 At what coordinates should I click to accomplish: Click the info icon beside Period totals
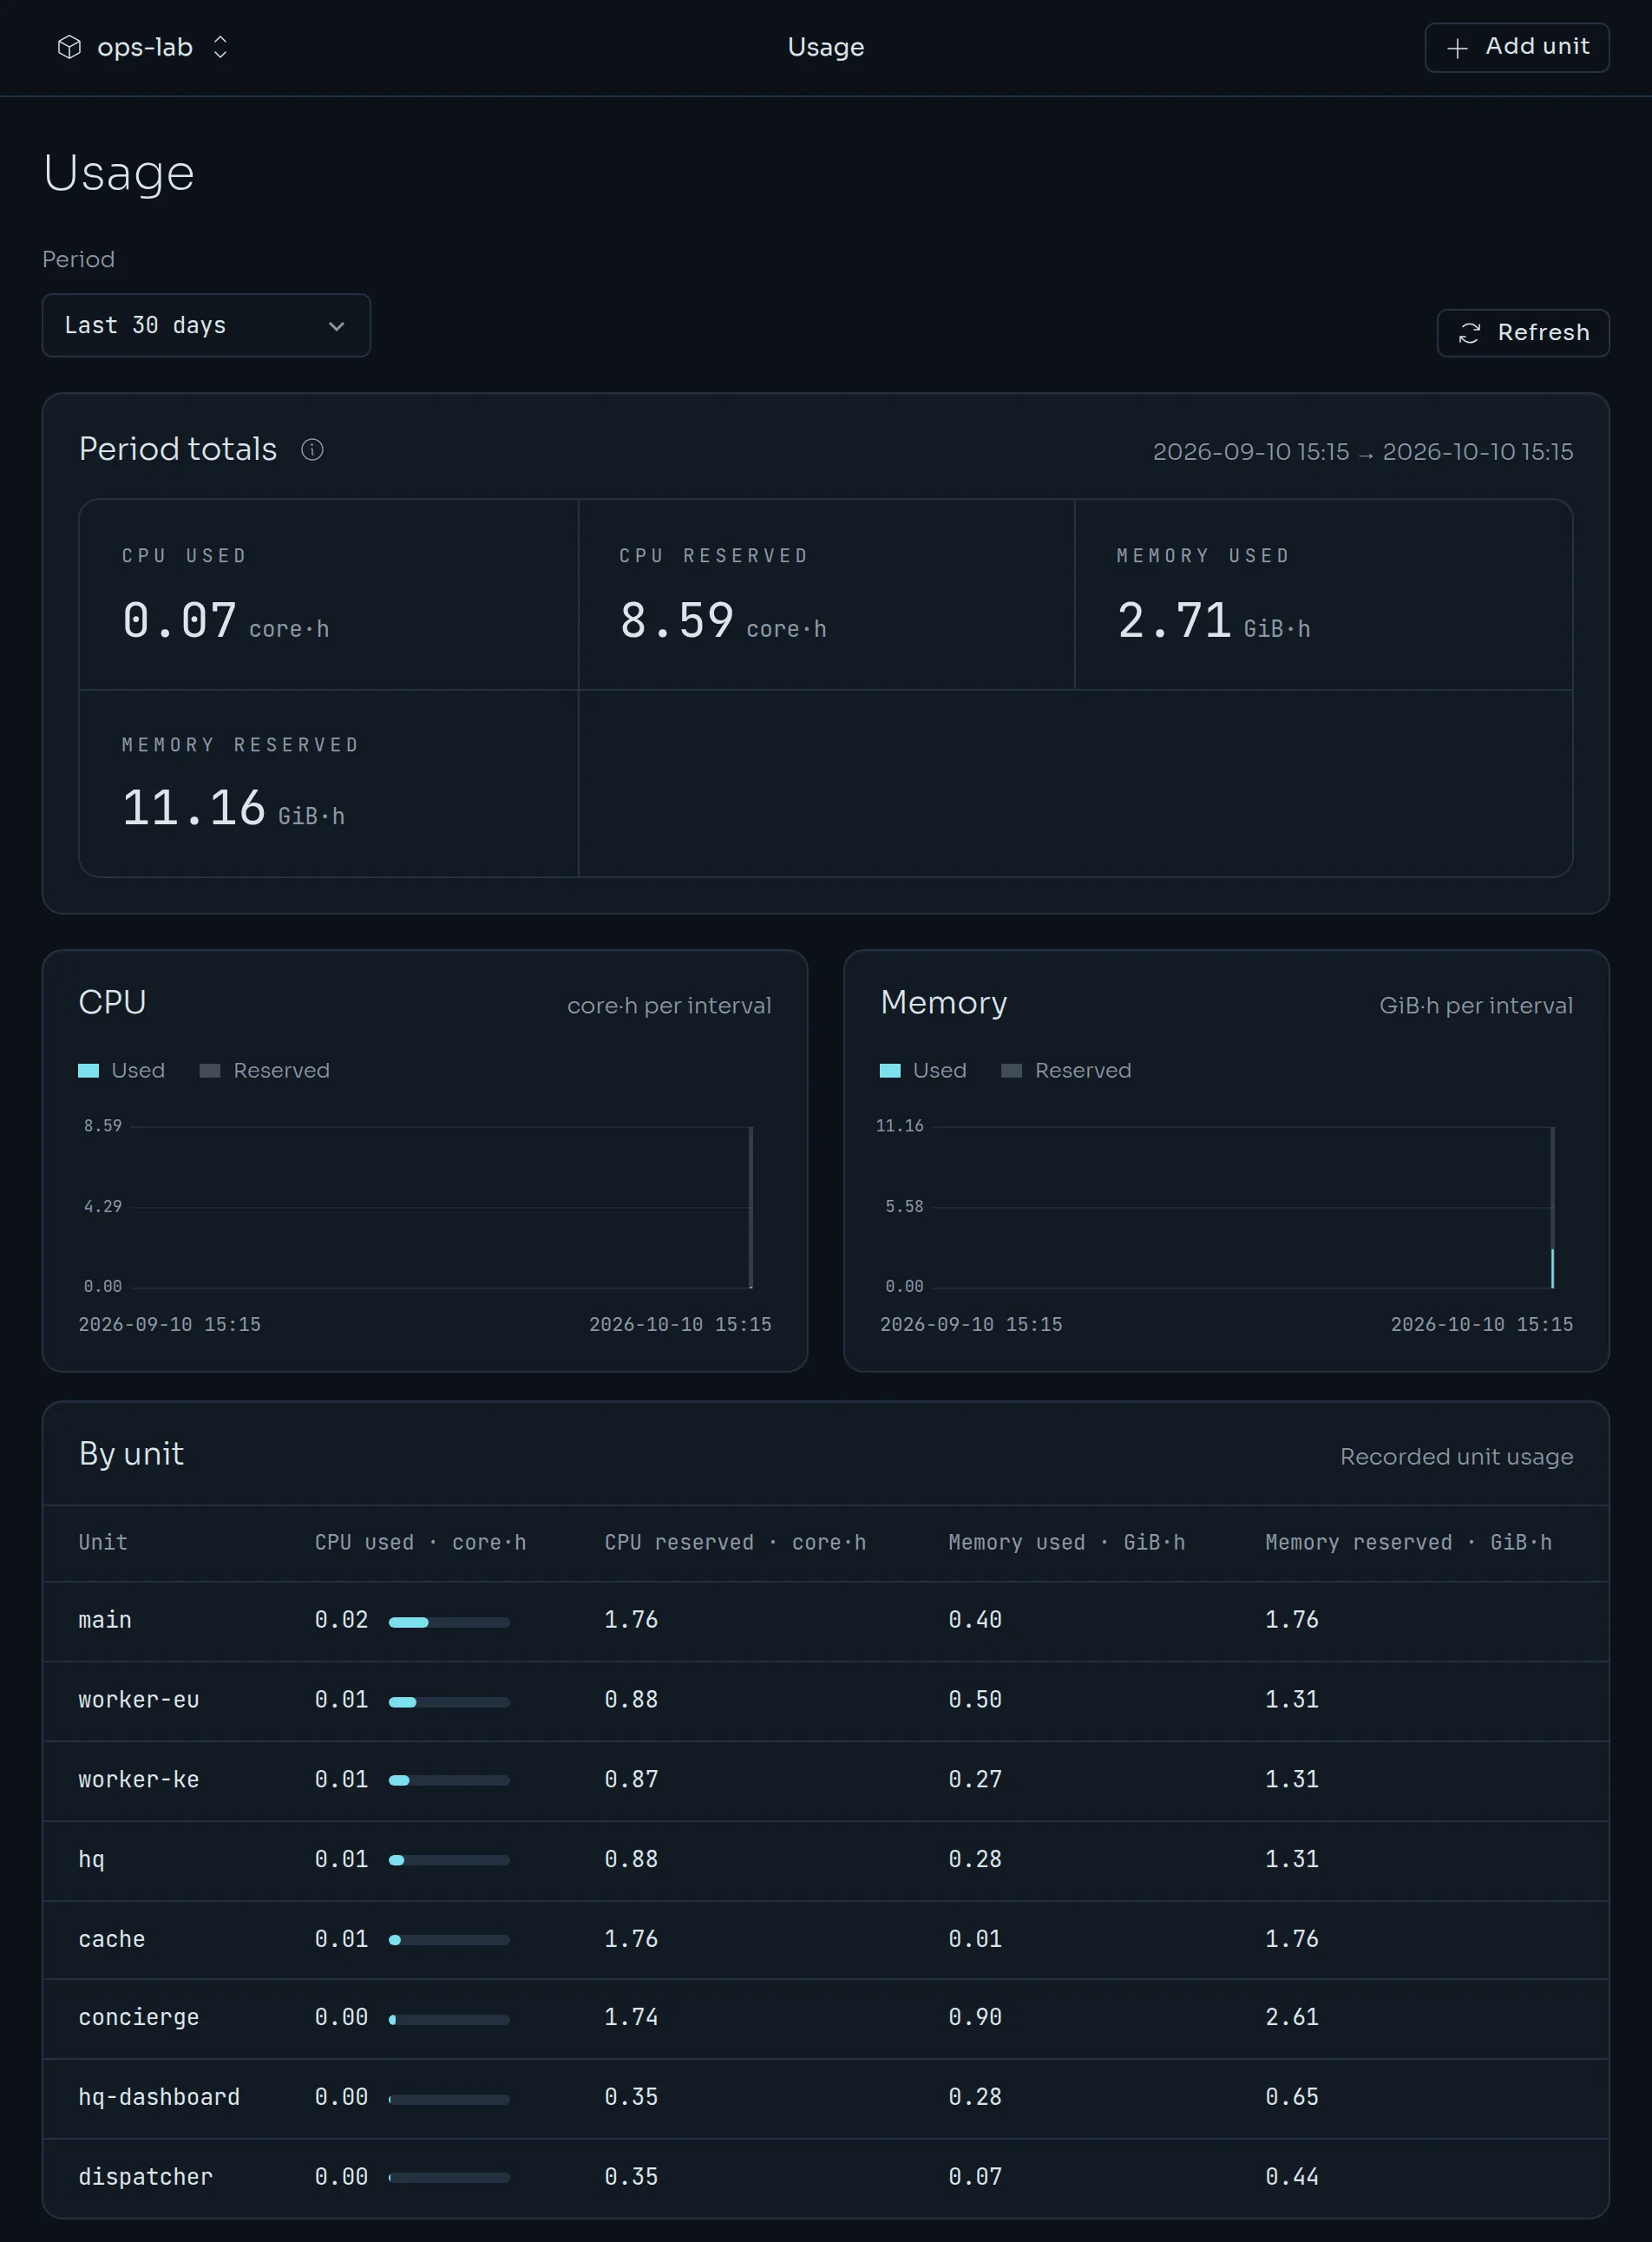[312, 450]
